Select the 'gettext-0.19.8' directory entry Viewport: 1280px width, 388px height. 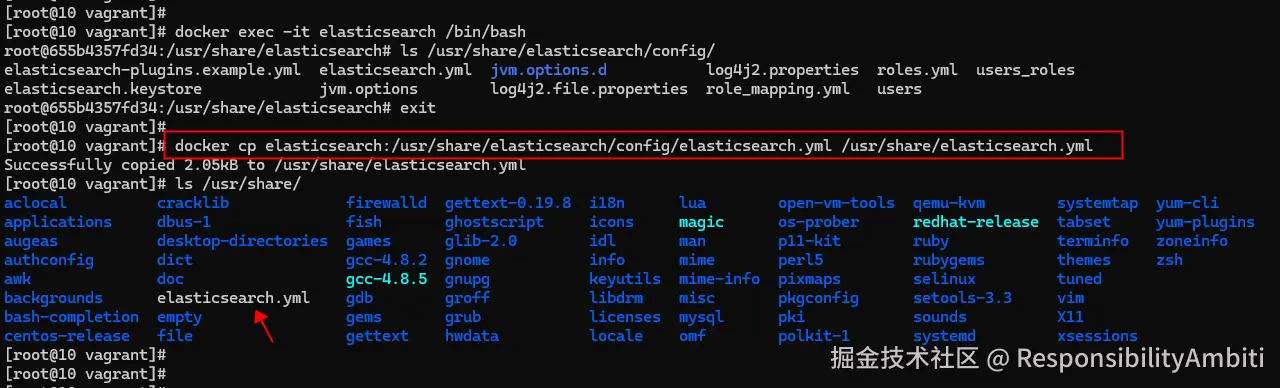click(x=508, y=203)
